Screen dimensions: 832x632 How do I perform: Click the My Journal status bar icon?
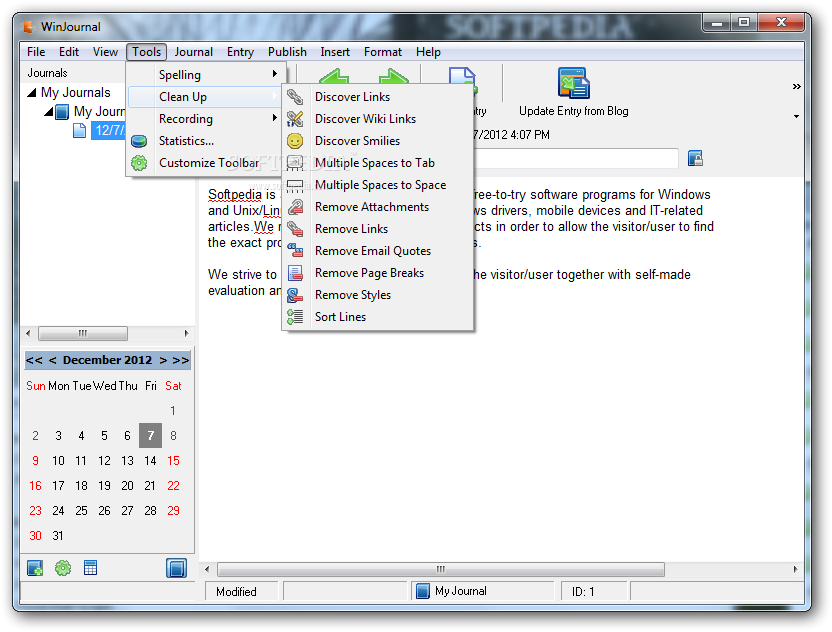tap(423, 591)
